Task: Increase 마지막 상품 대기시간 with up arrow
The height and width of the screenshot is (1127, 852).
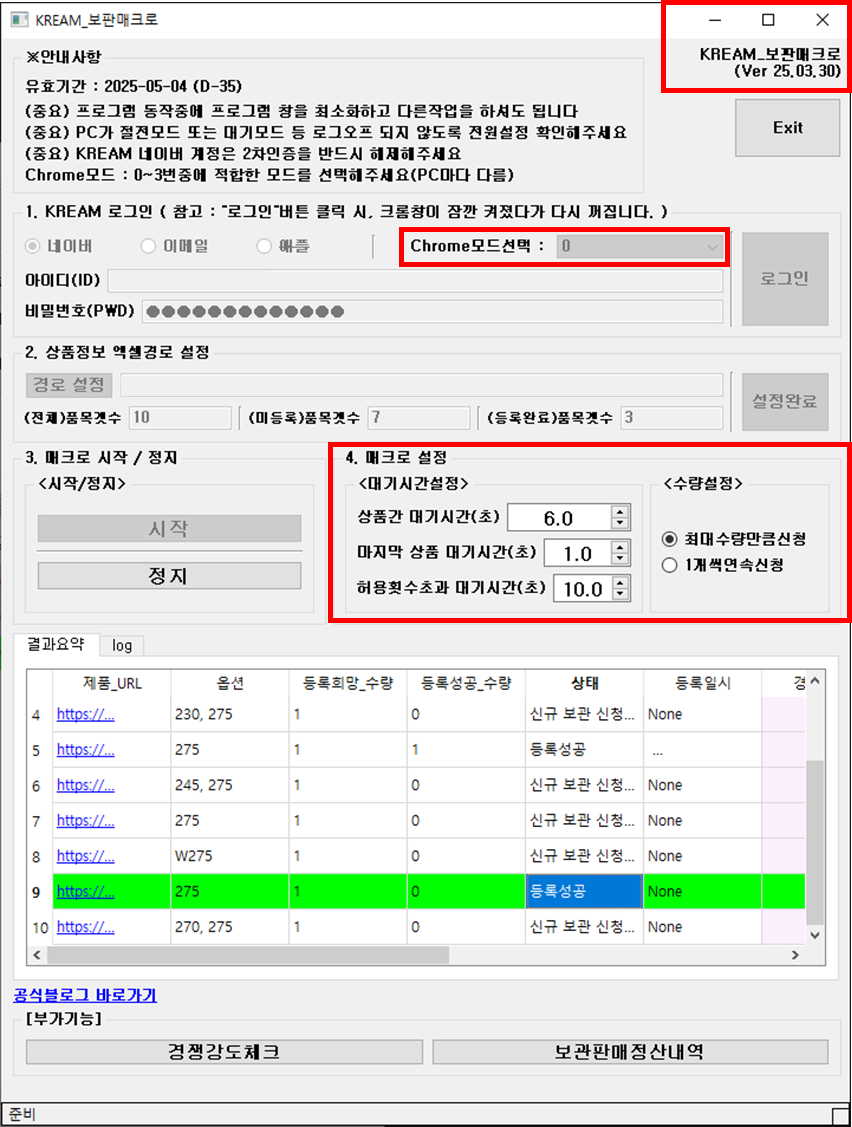Action: click(x=620, y=546)
